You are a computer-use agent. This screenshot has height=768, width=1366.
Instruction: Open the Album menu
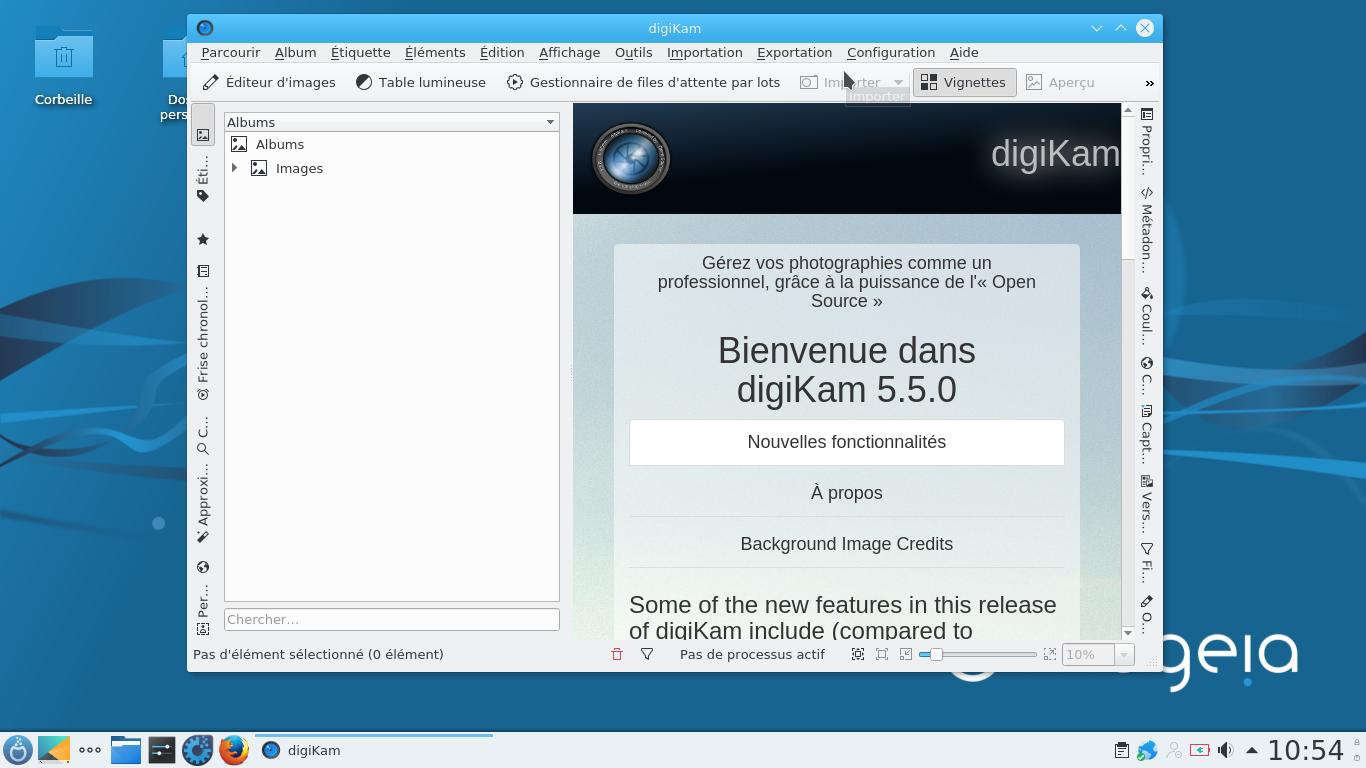295,52
